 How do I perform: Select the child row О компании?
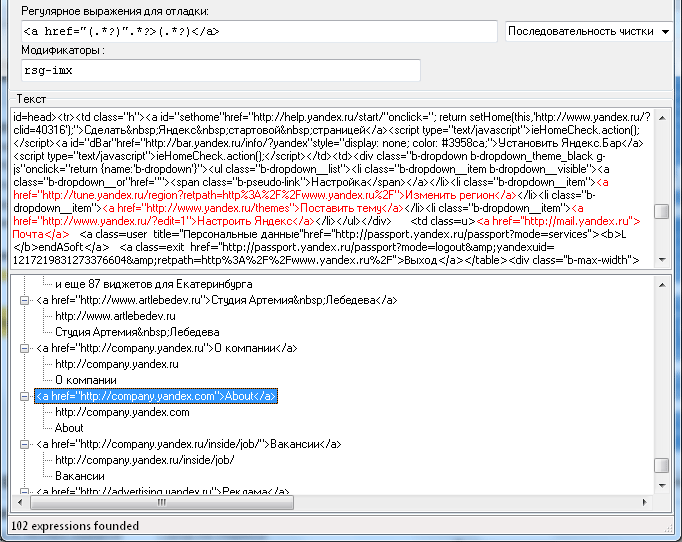86,380
